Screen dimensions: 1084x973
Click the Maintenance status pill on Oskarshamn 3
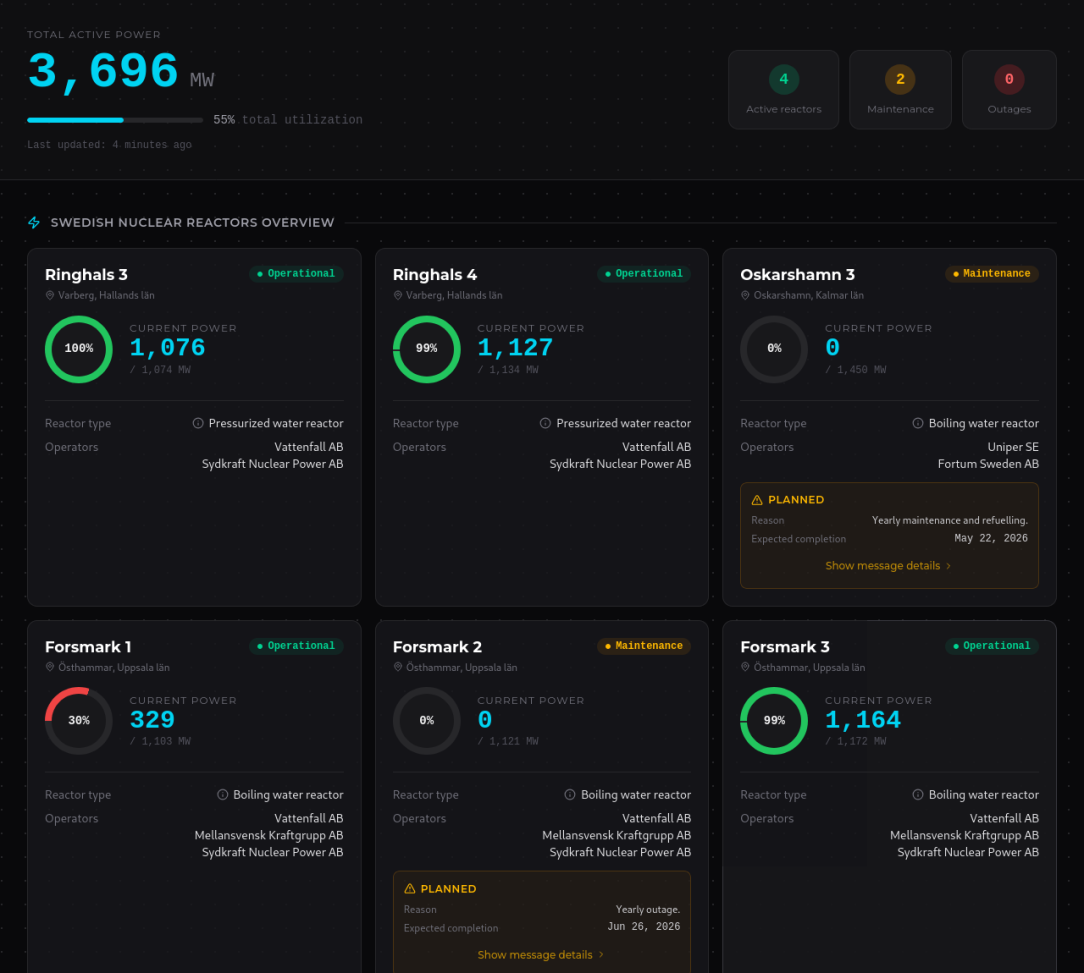991,274
